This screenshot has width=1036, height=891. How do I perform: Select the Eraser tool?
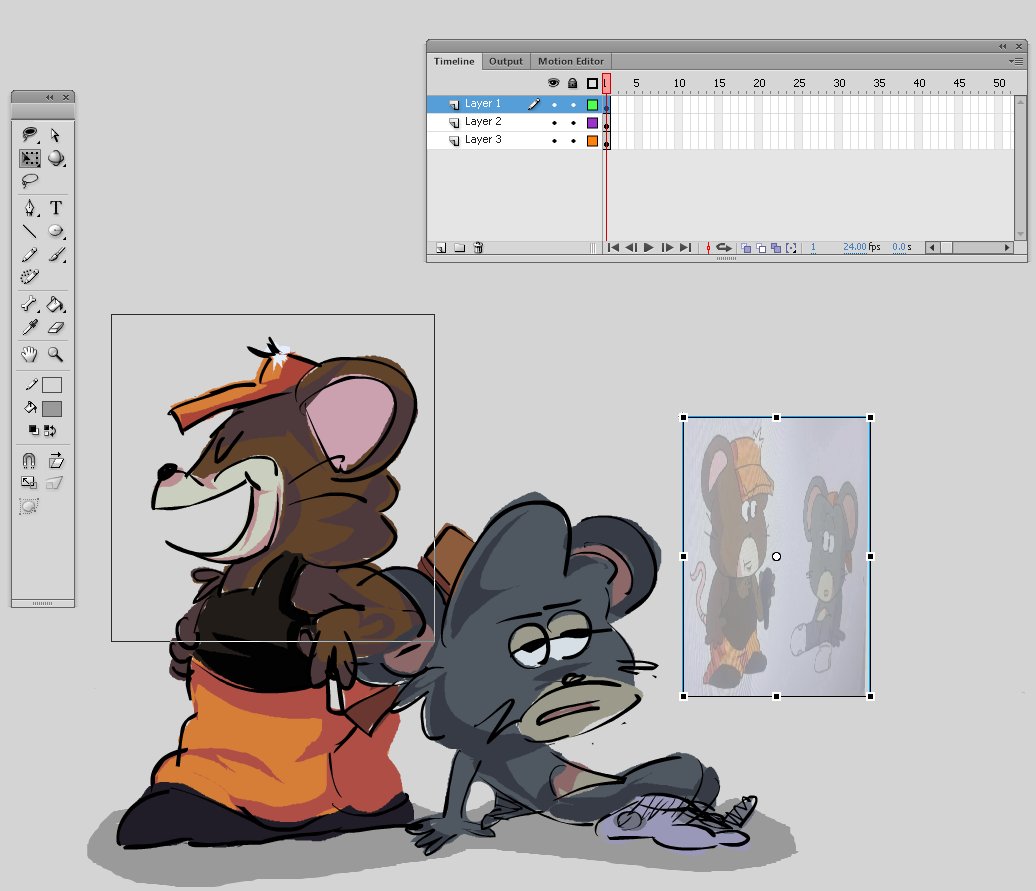56,327
